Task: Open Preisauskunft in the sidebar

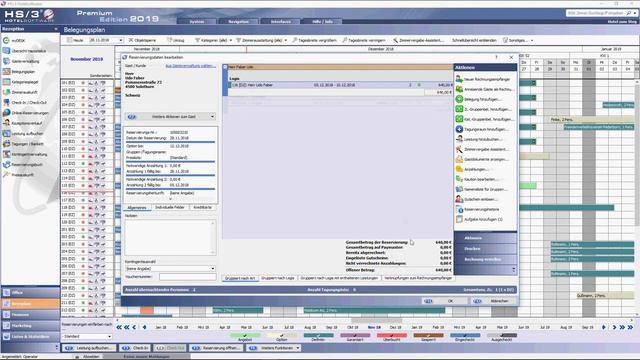Action: [x=23, y=175]
